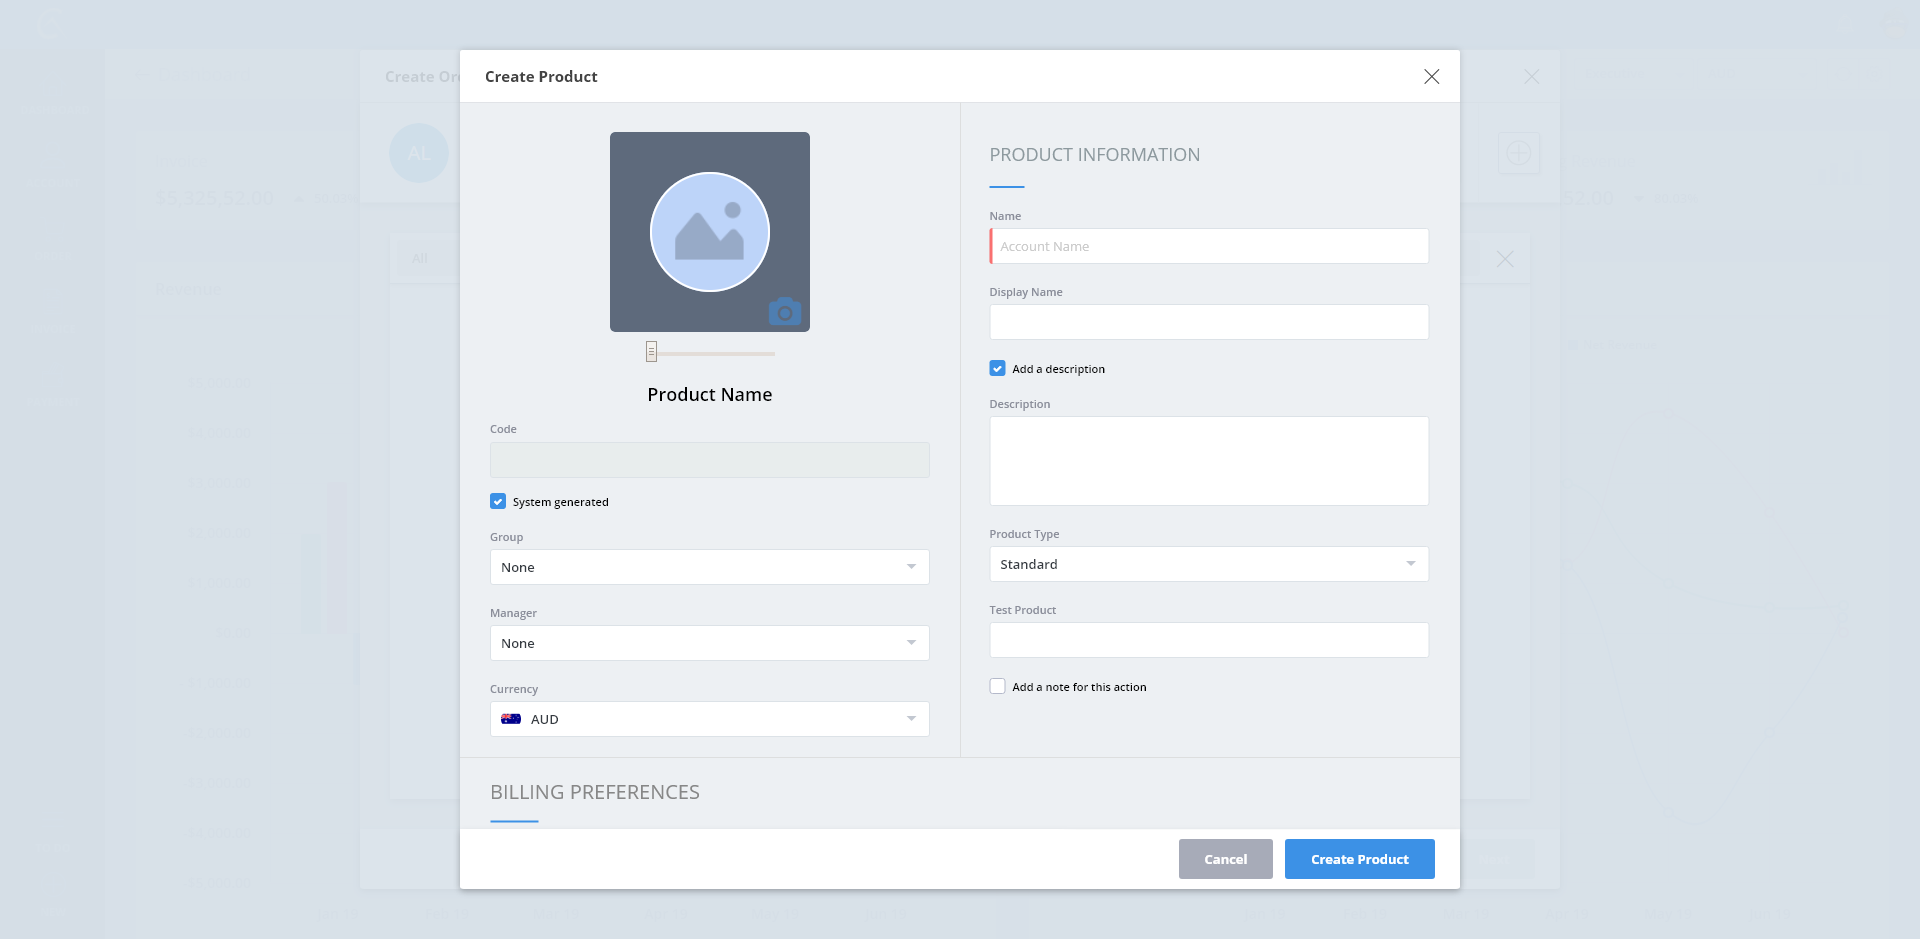Open the Currency AUD dropdown
The image size is (1920, 939).
click(709, 719)
